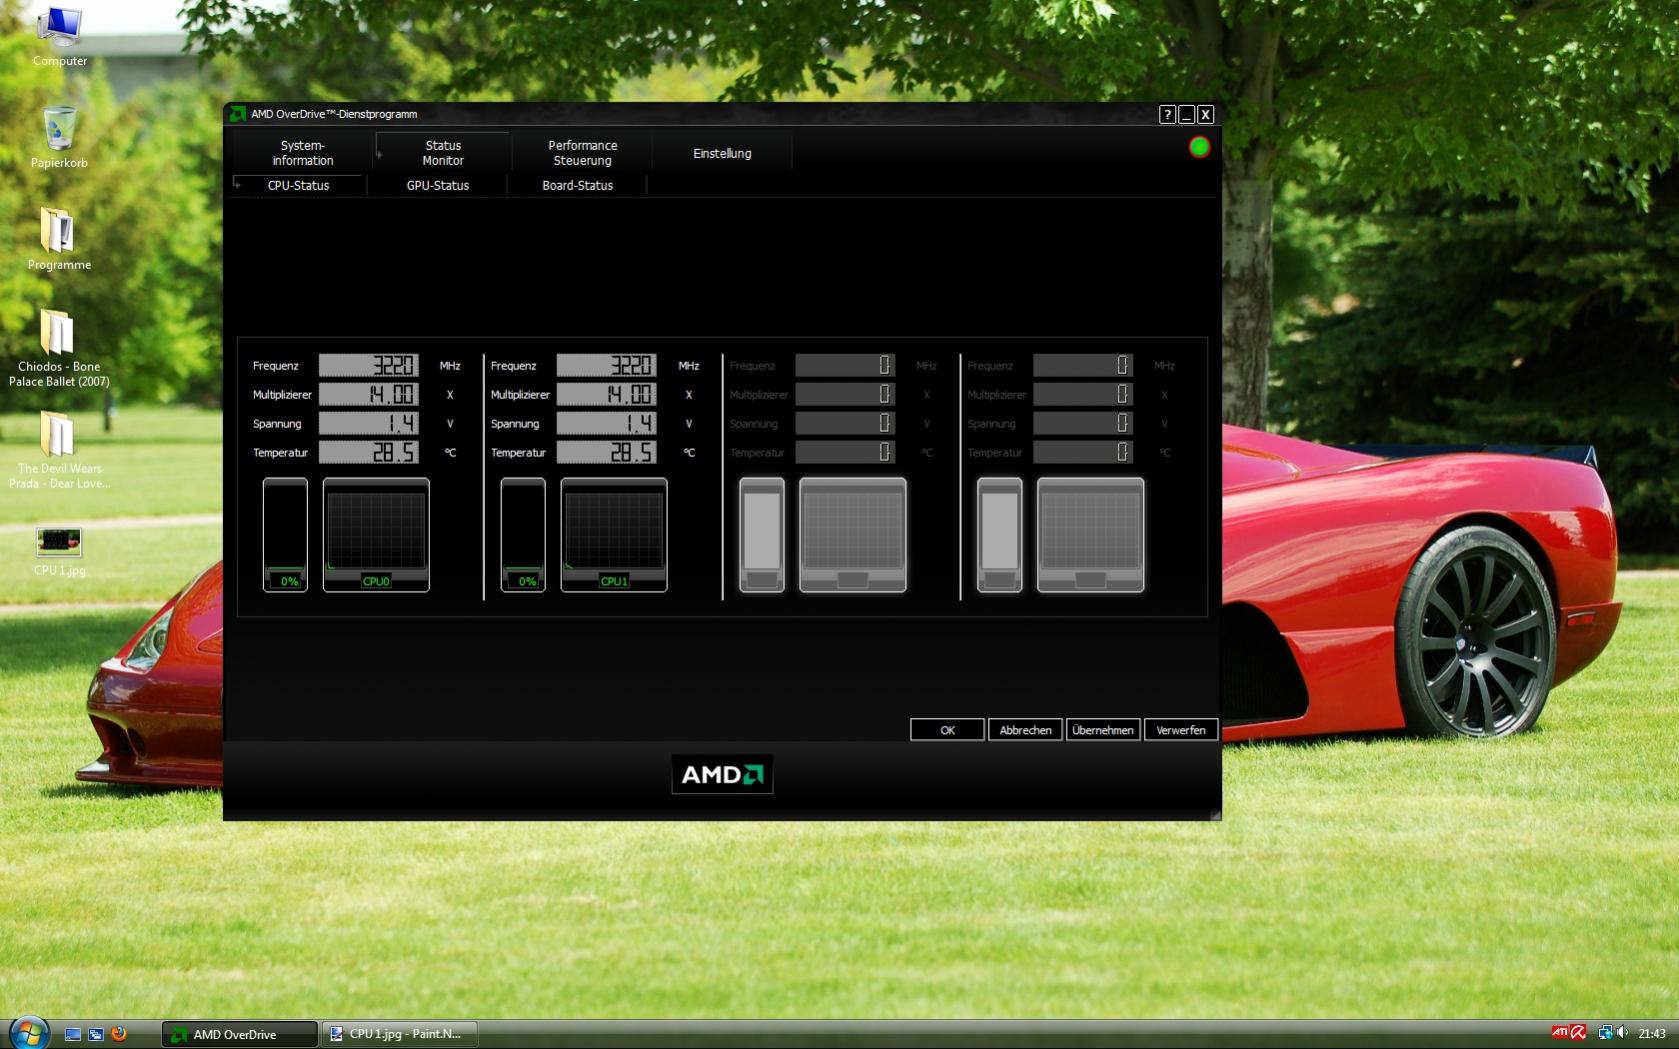Select the Status Monitor tab
This screenshot has height=1049, width=1679.
(443, 153)
